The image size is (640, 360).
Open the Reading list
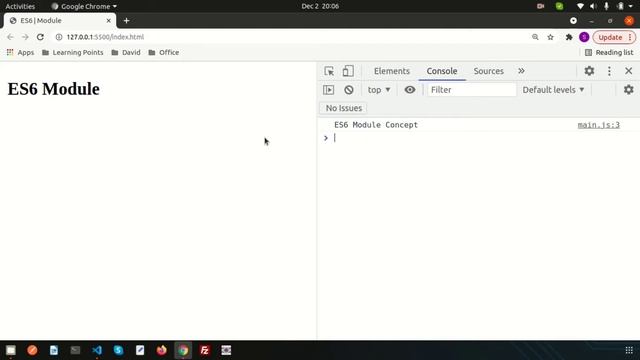click(609, 53)
